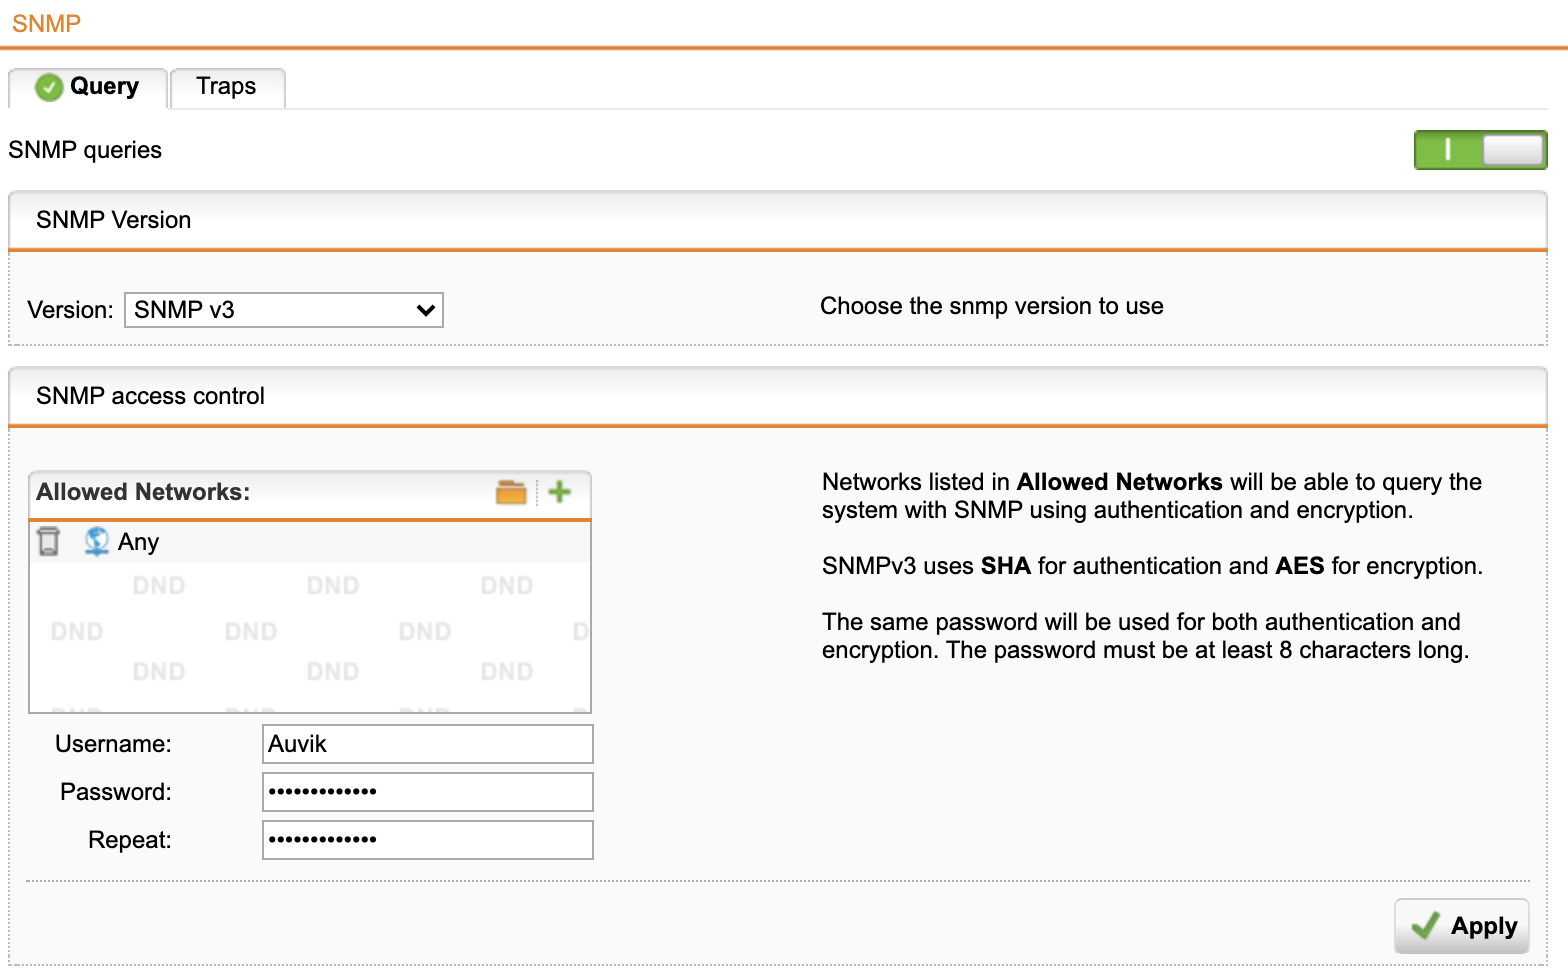
Task: Click the Repeat label
Action: point(130,840)
